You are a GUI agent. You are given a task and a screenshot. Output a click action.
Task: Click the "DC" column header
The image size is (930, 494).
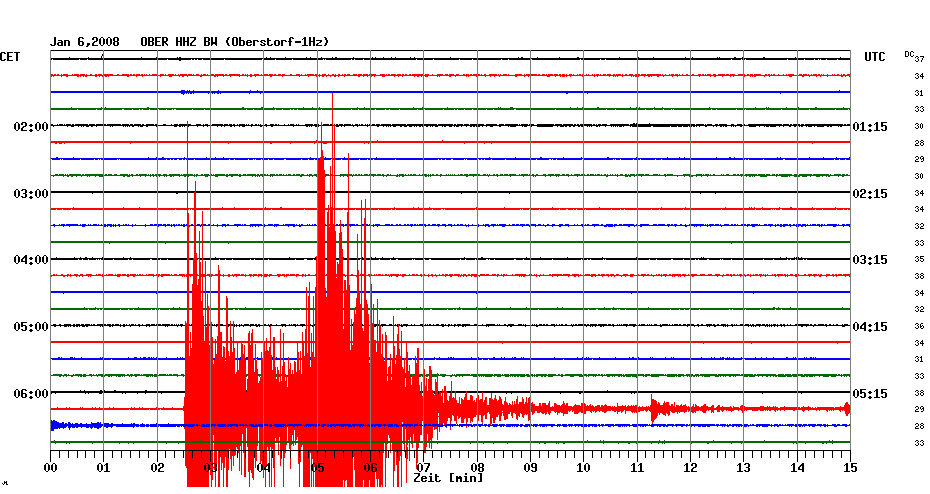909,55
